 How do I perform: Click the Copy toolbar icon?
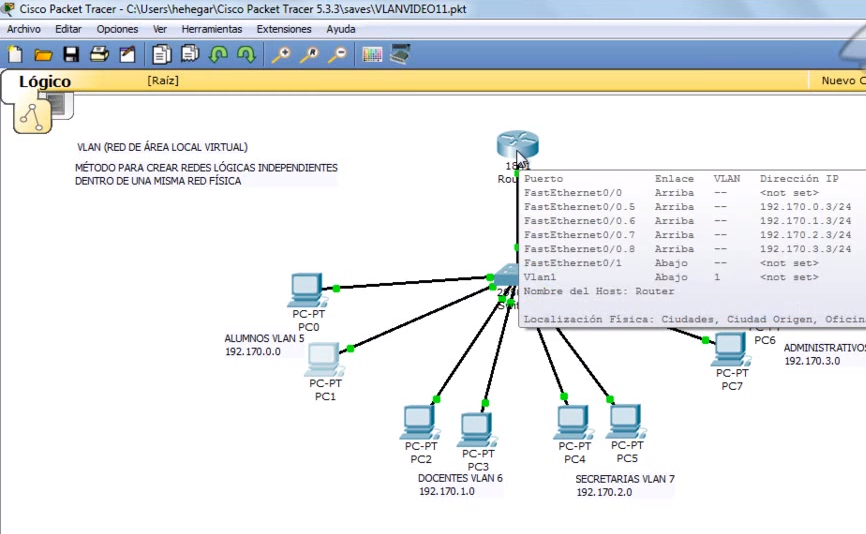162,54
